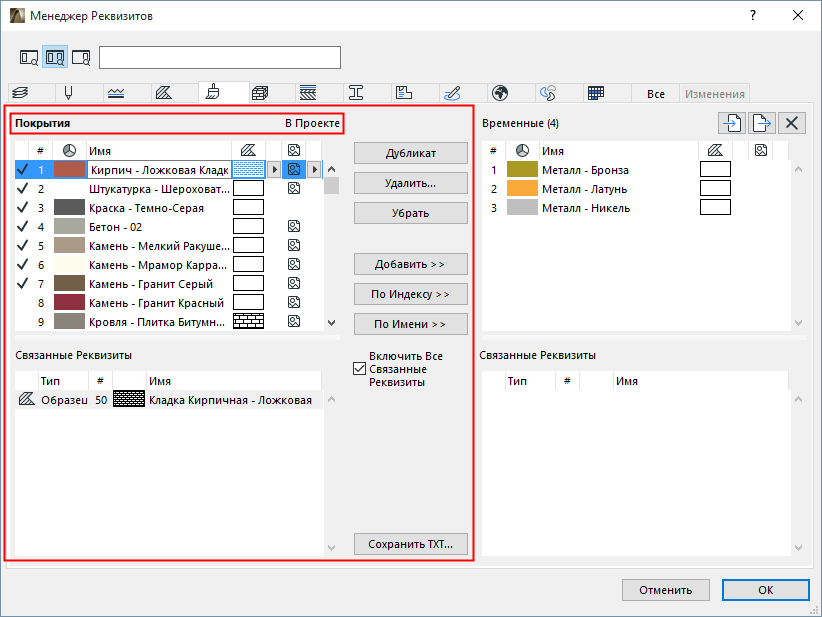The image size is (822, 617).
Task: Click the По Имени >> button
Action: [410, 324]
